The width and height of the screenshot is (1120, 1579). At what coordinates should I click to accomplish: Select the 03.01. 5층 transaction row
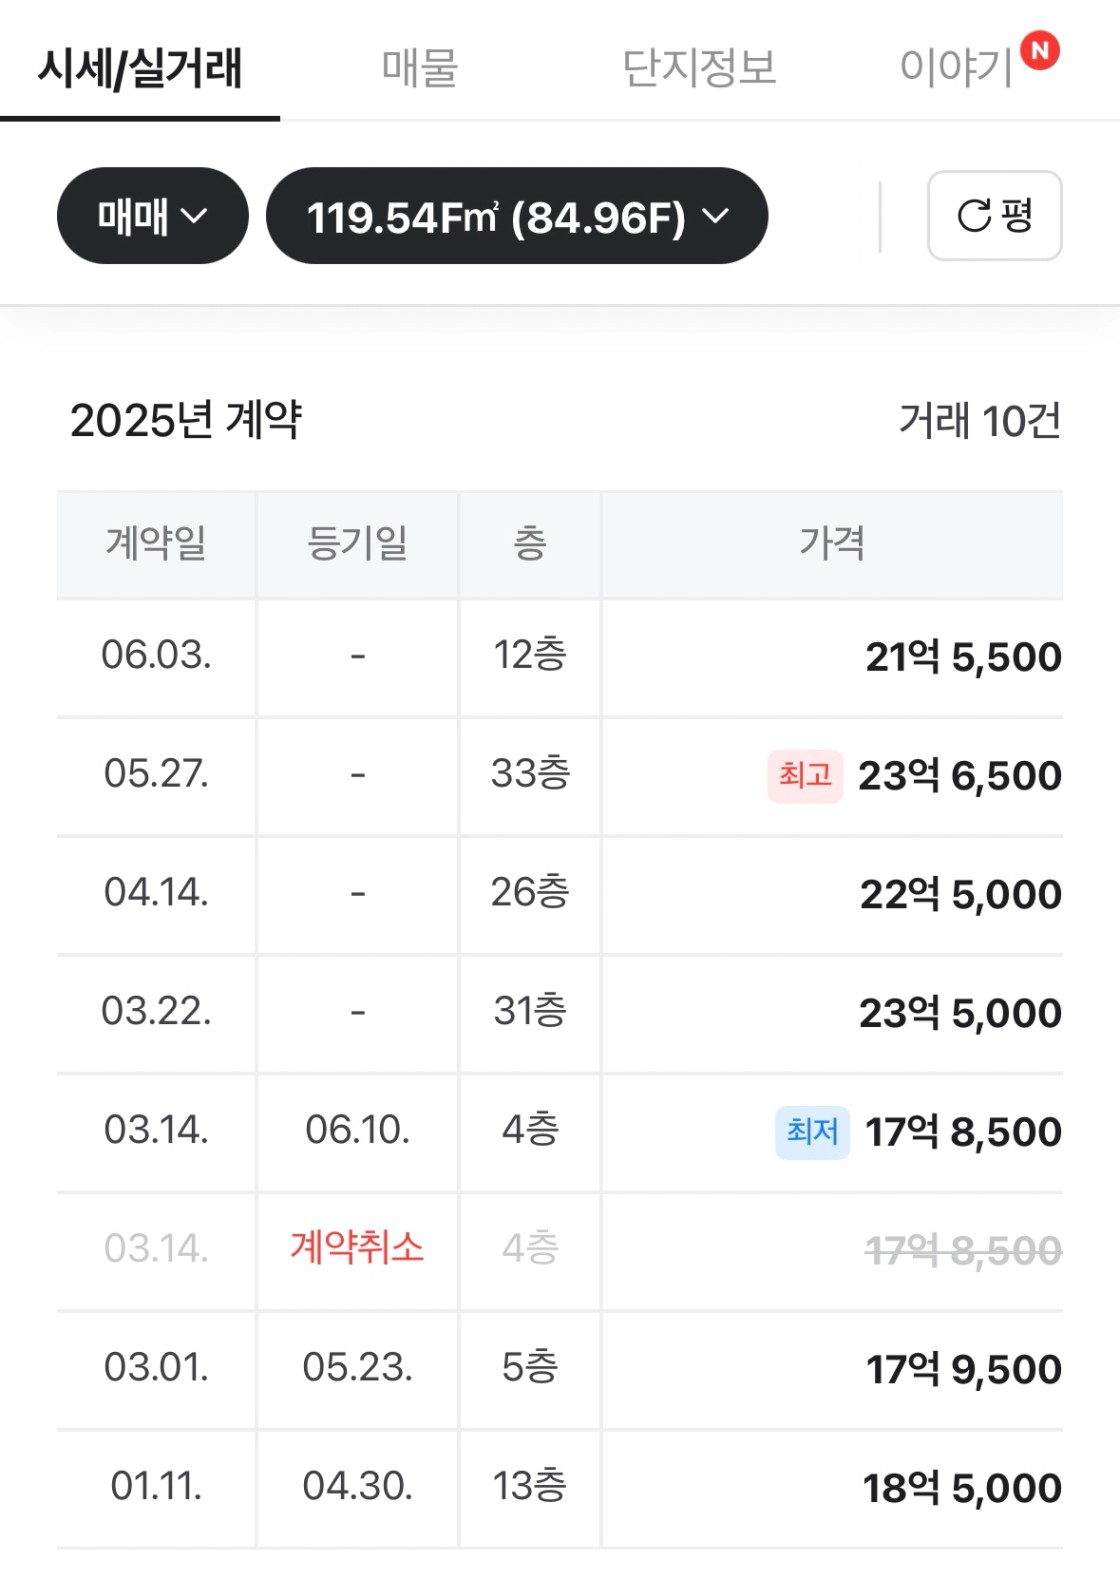coord(560,1369)
